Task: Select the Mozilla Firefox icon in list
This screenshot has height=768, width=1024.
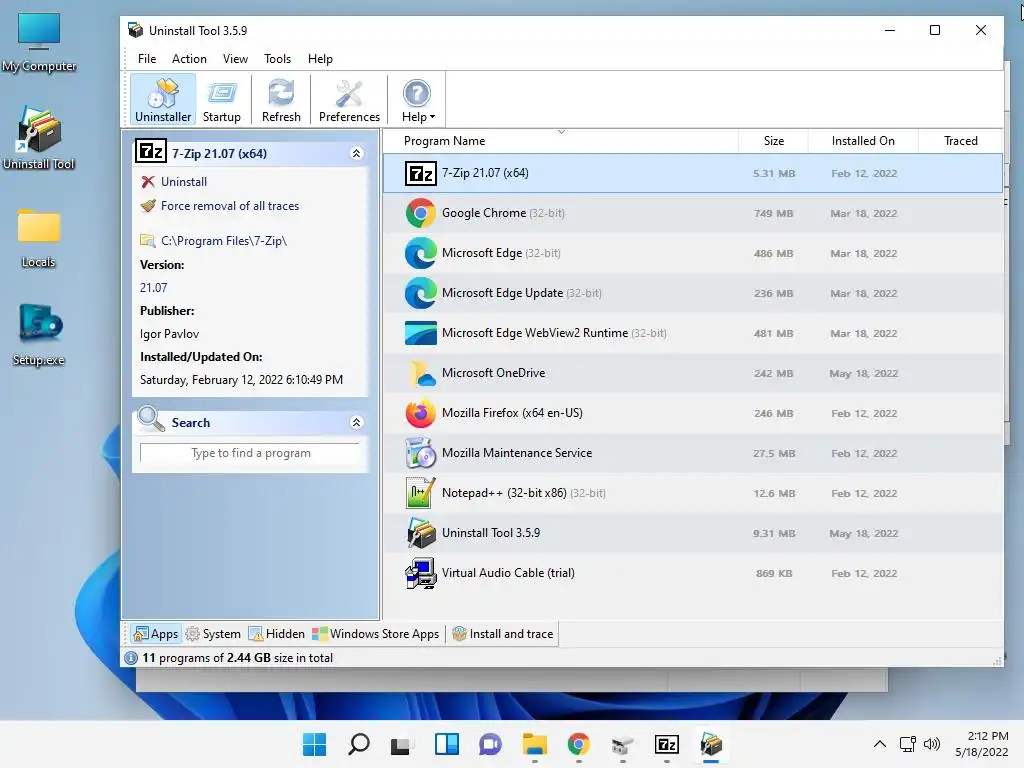Action: coord(421,413)
